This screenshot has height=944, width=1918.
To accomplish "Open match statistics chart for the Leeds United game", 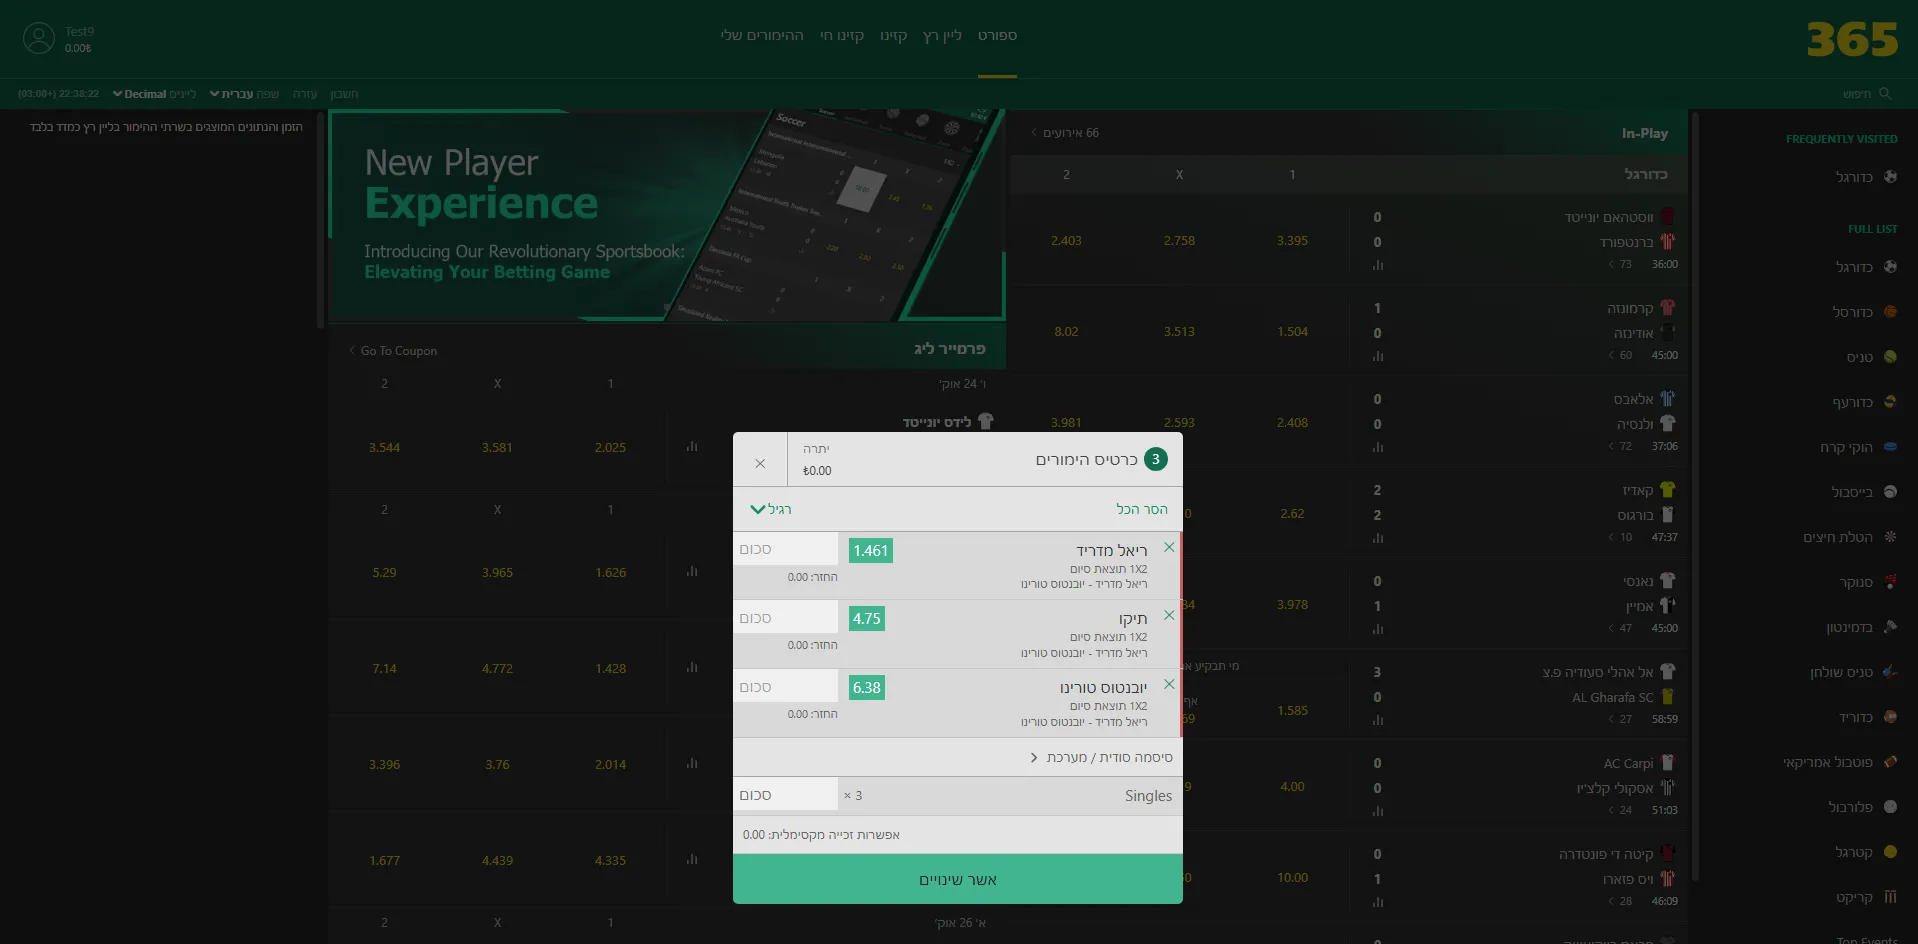I will 691,447.
